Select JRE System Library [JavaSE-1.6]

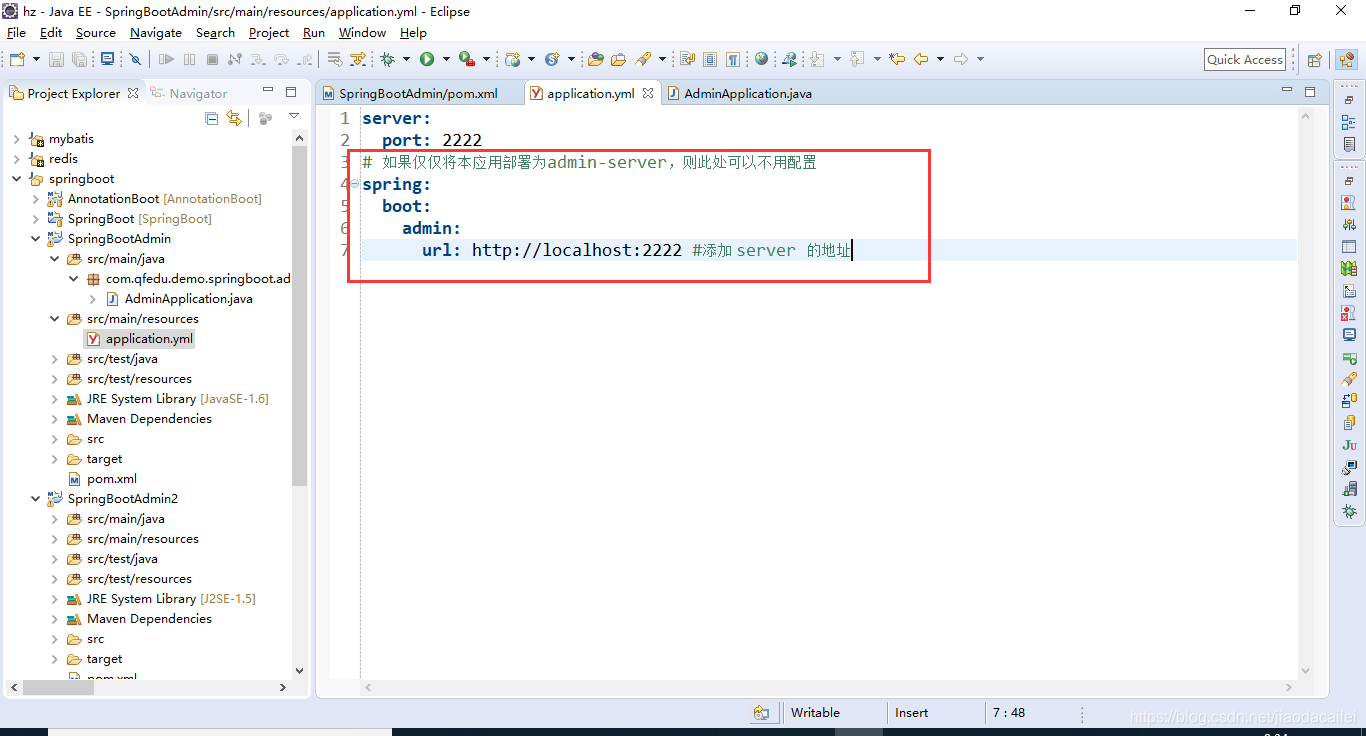[x=168, y=399]
